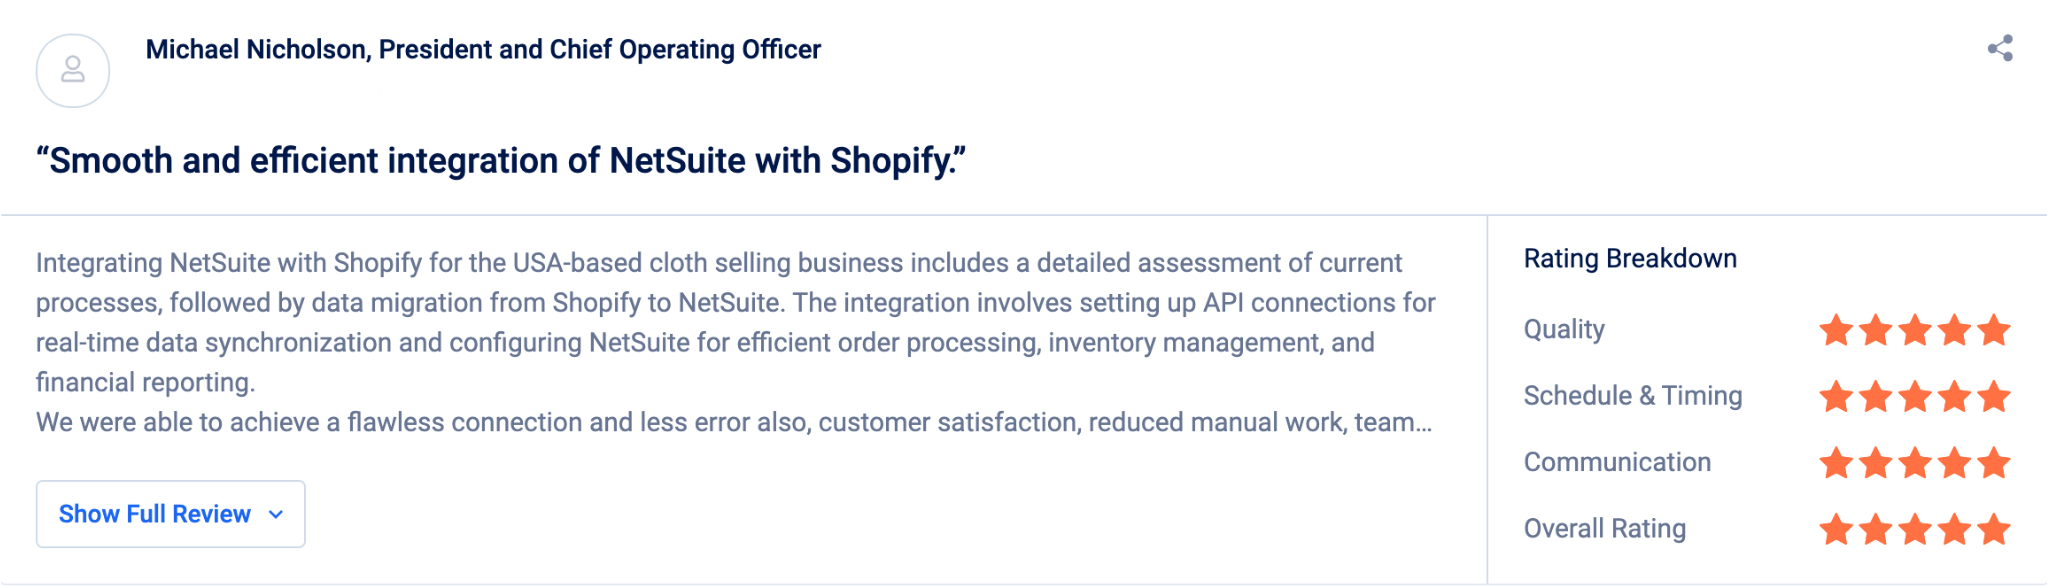Click the fifth star in Overall Rating
Screen dimensions: 2048x588
pos(1993,529)
